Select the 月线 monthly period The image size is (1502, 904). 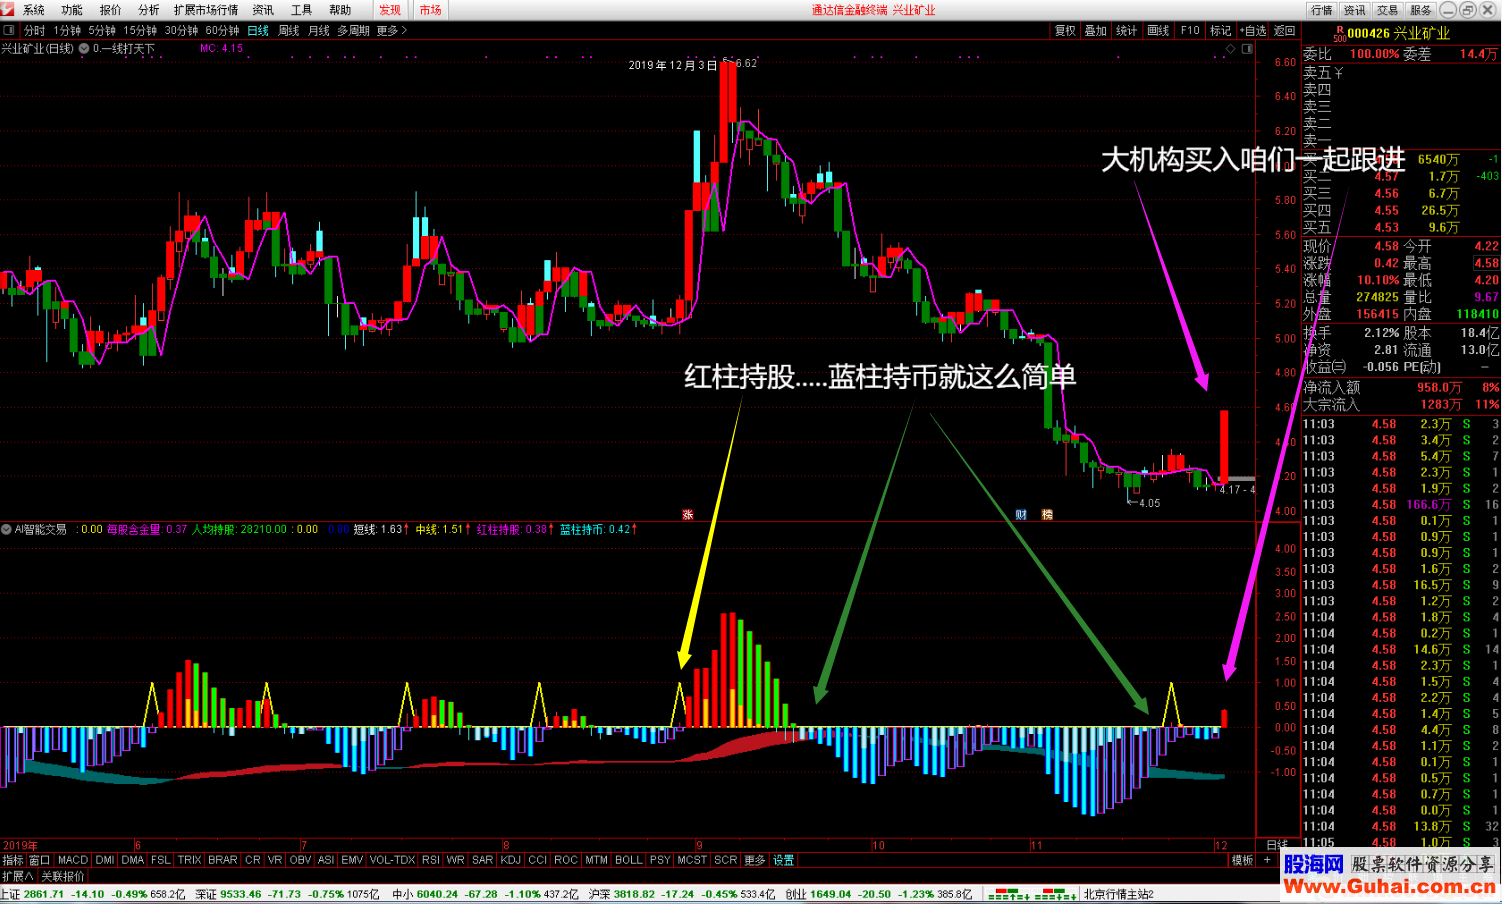(x=319, y=31)
